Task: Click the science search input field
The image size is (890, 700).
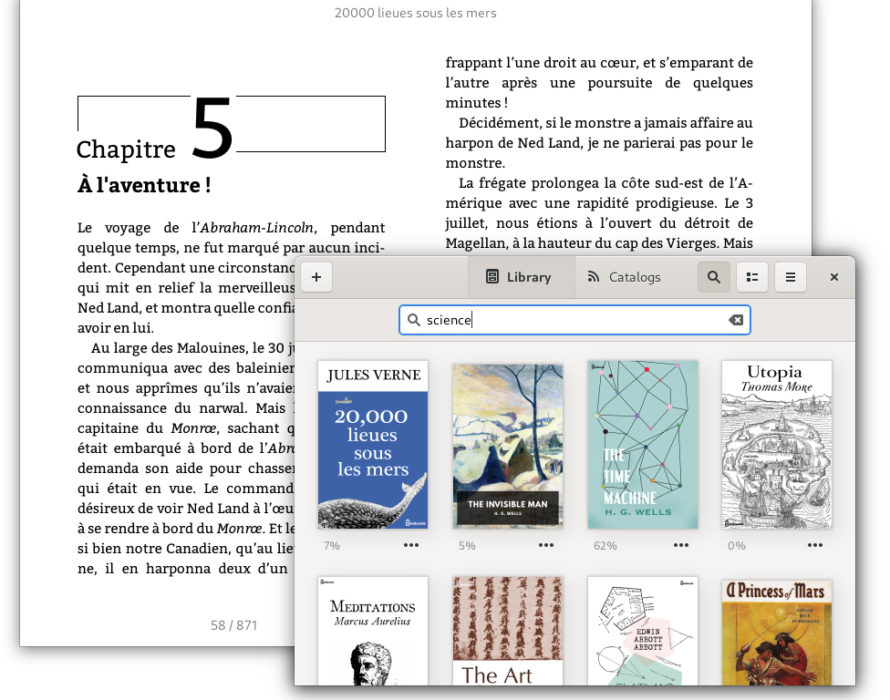Action: (x=570, y=320)
